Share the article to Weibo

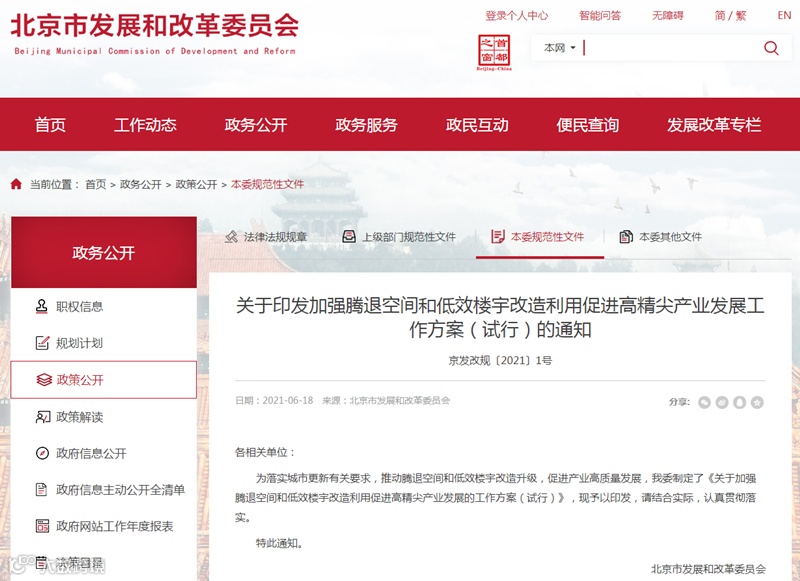[x=722, y=402]
